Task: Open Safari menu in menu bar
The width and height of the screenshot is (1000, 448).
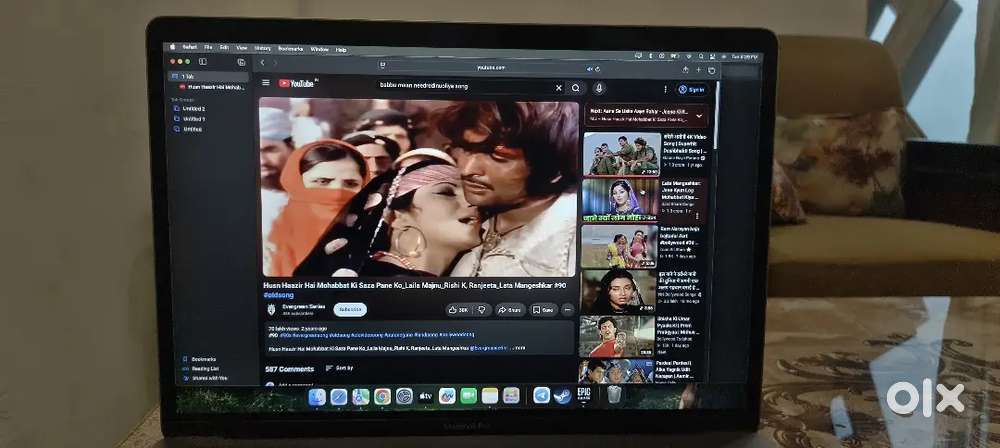Action: click(189, 47)
